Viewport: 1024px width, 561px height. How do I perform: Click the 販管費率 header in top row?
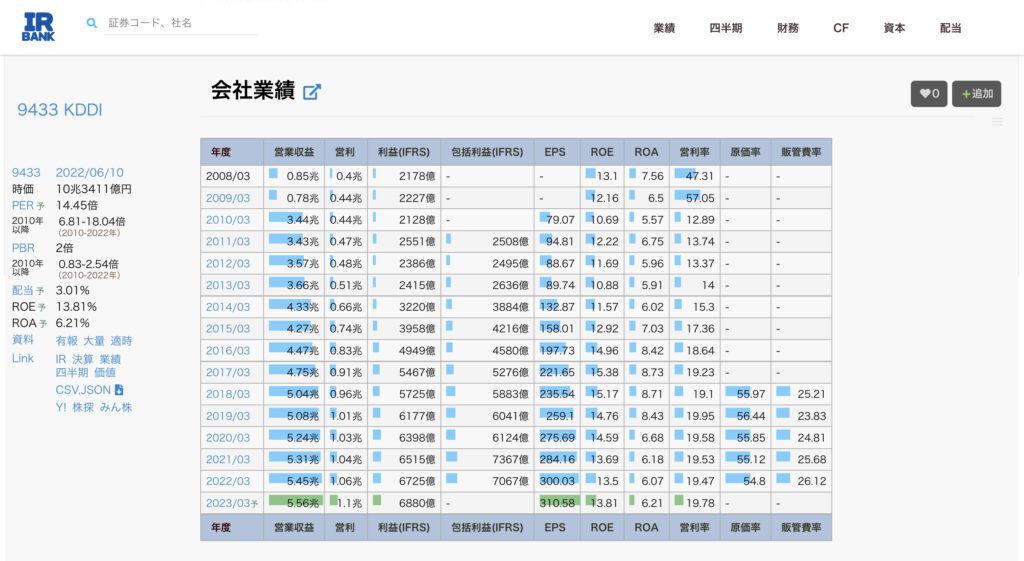click(x=801, y=152)
